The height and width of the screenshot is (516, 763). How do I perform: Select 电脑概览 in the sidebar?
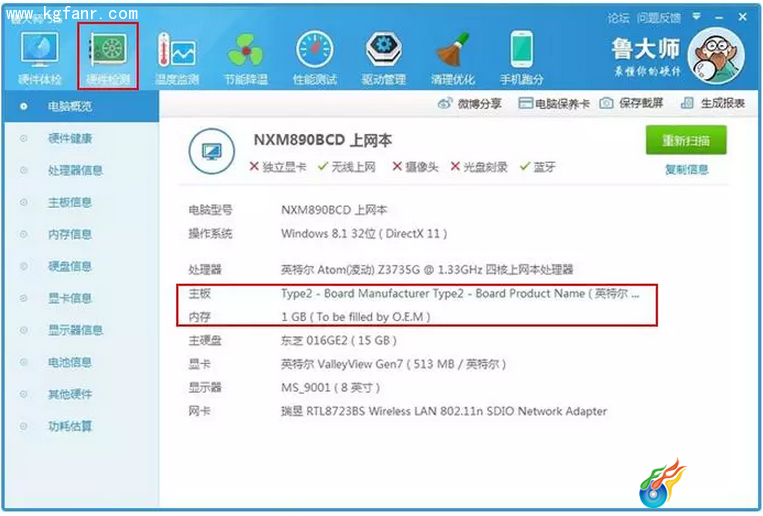pyautogui.click(x=82, y=106)
